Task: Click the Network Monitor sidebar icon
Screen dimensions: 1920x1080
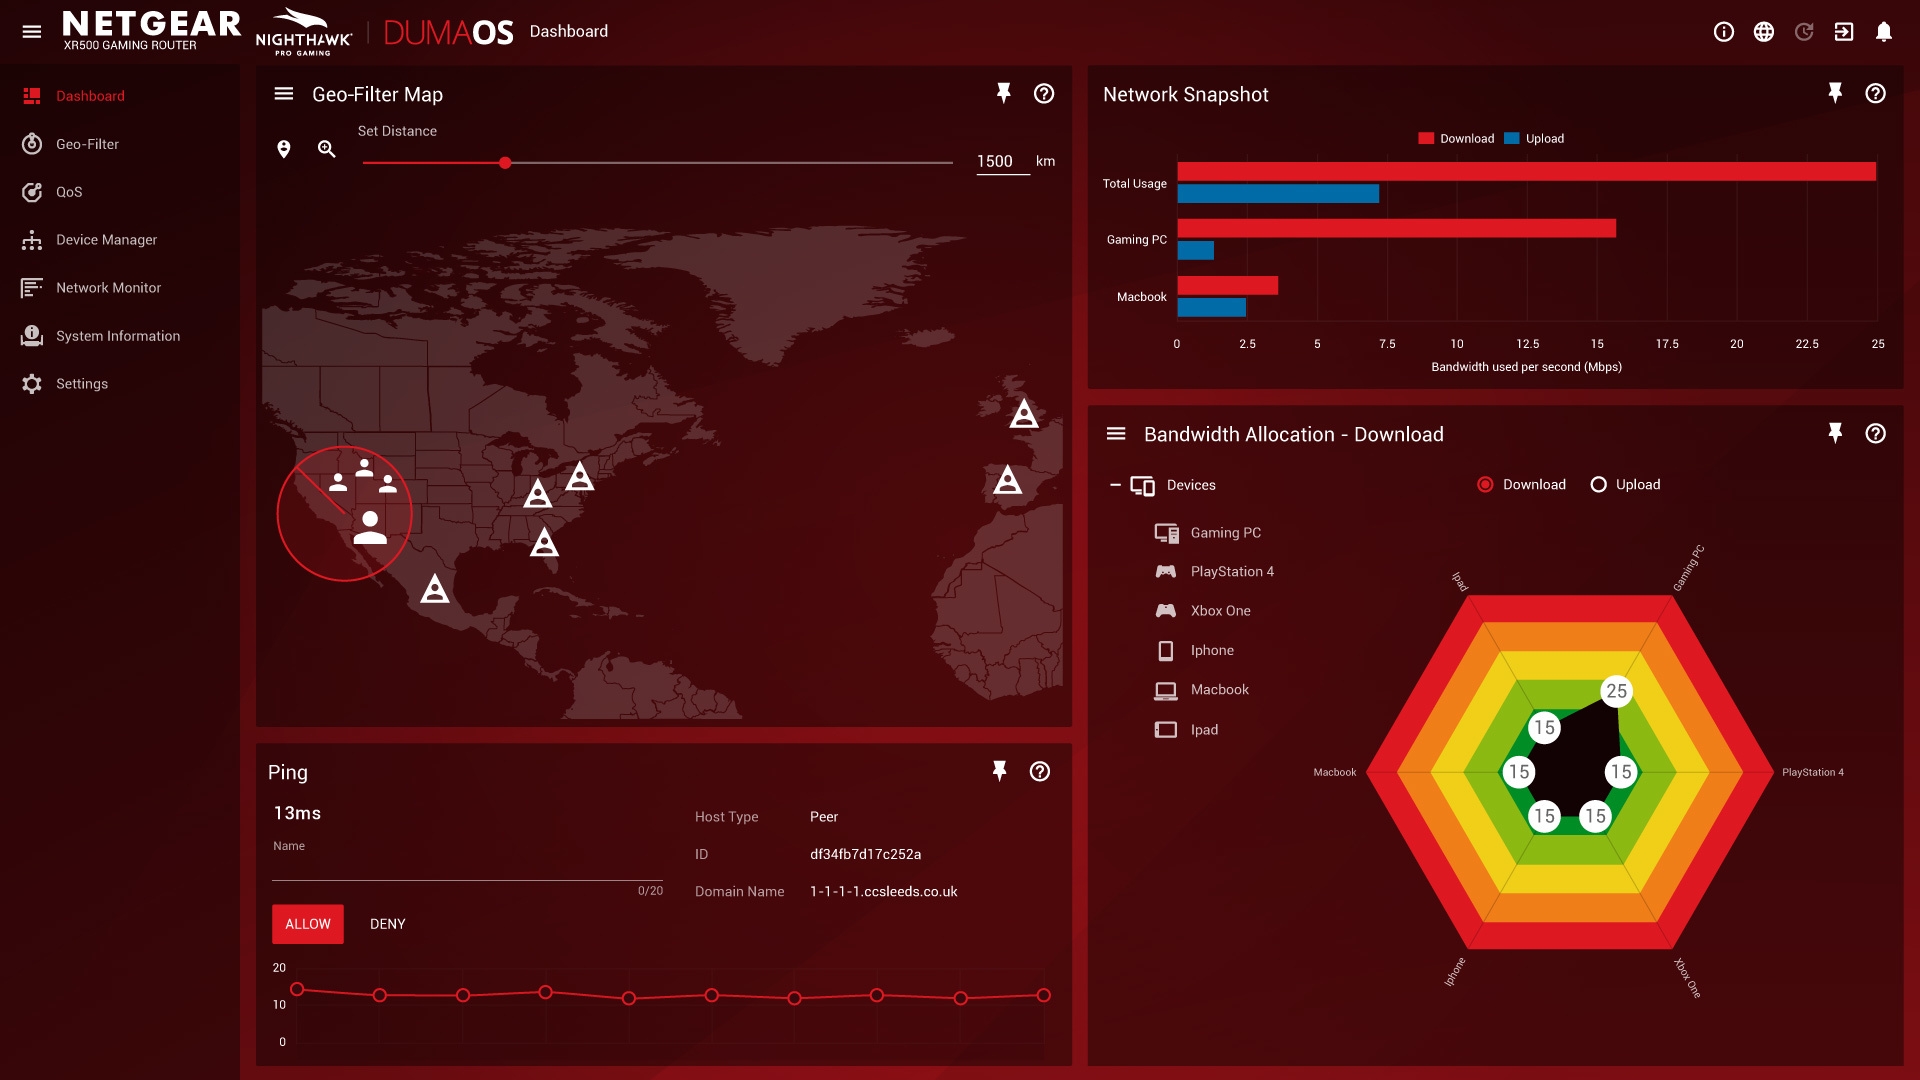Action: click(x=32, y=286)
